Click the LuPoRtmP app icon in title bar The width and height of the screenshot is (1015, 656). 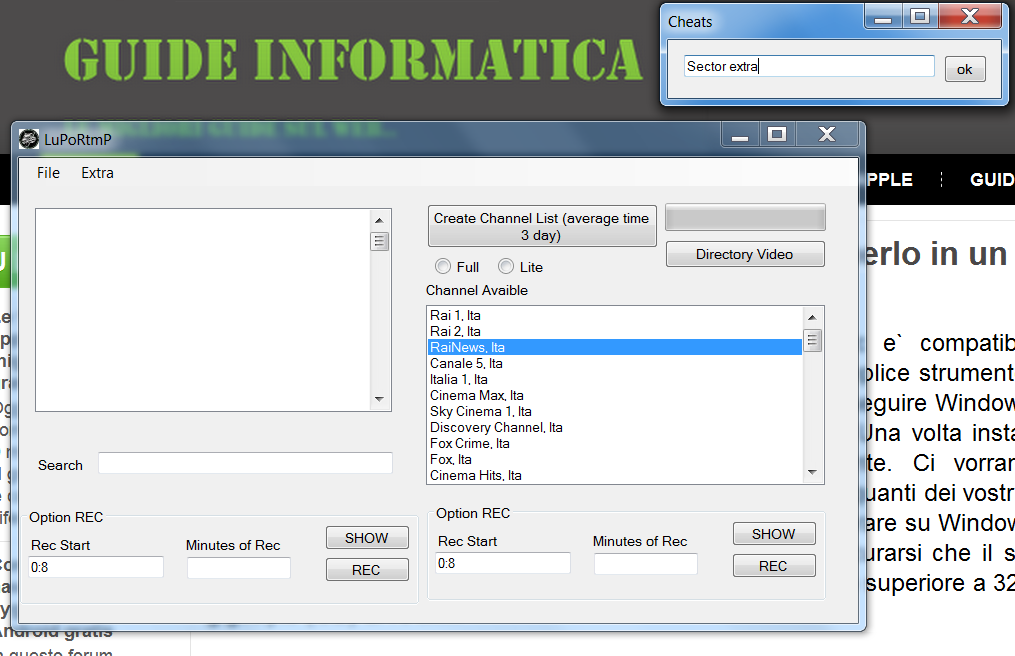[x=28, y=139]
